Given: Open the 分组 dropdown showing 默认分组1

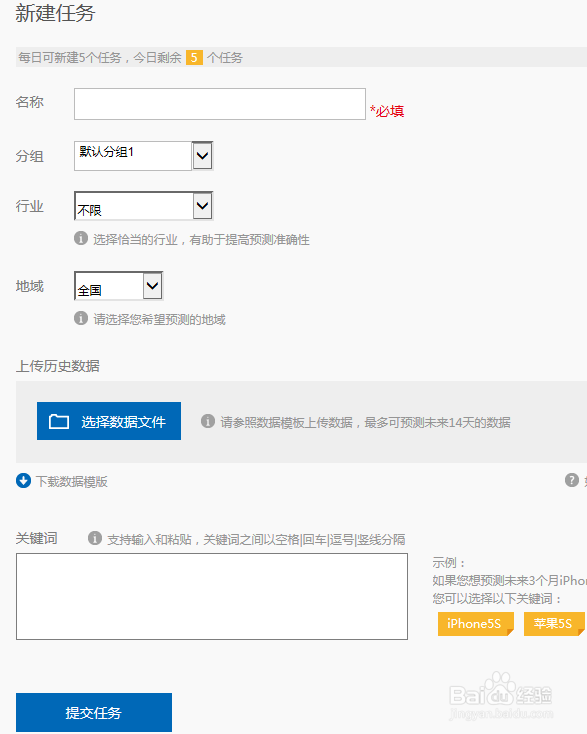Looking at the screenshot, I should [x=143, y=156].
